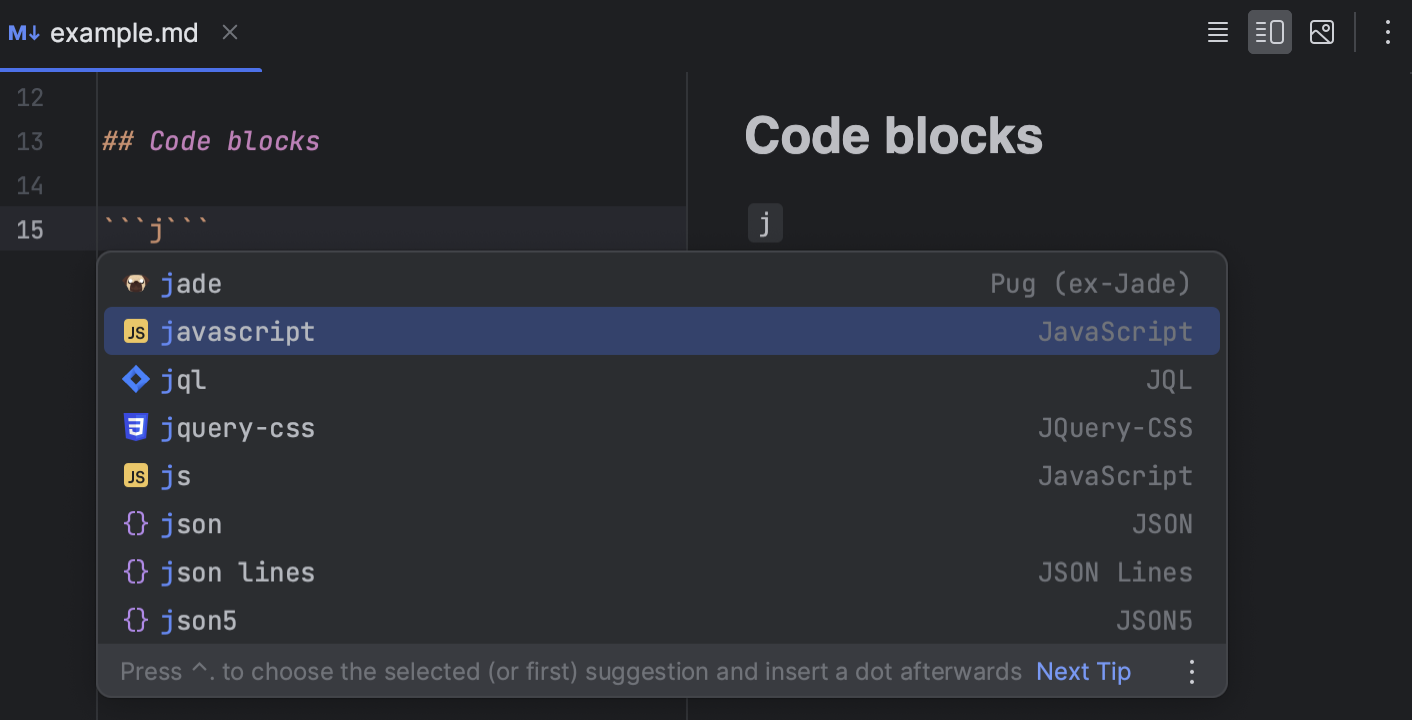Image resolution: width=1412 pixels, height=720 pixels.
Task: Show preview only using the image icon
Action: 1322,32
